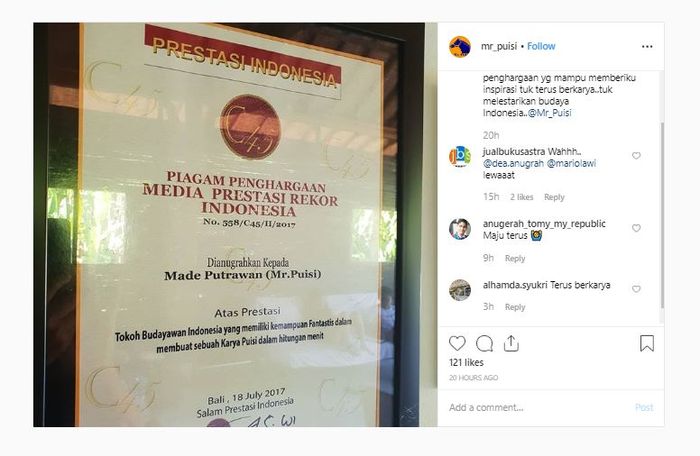Reply to the alhamda.syukri comment
700x456 pixels.
(515, 307)
